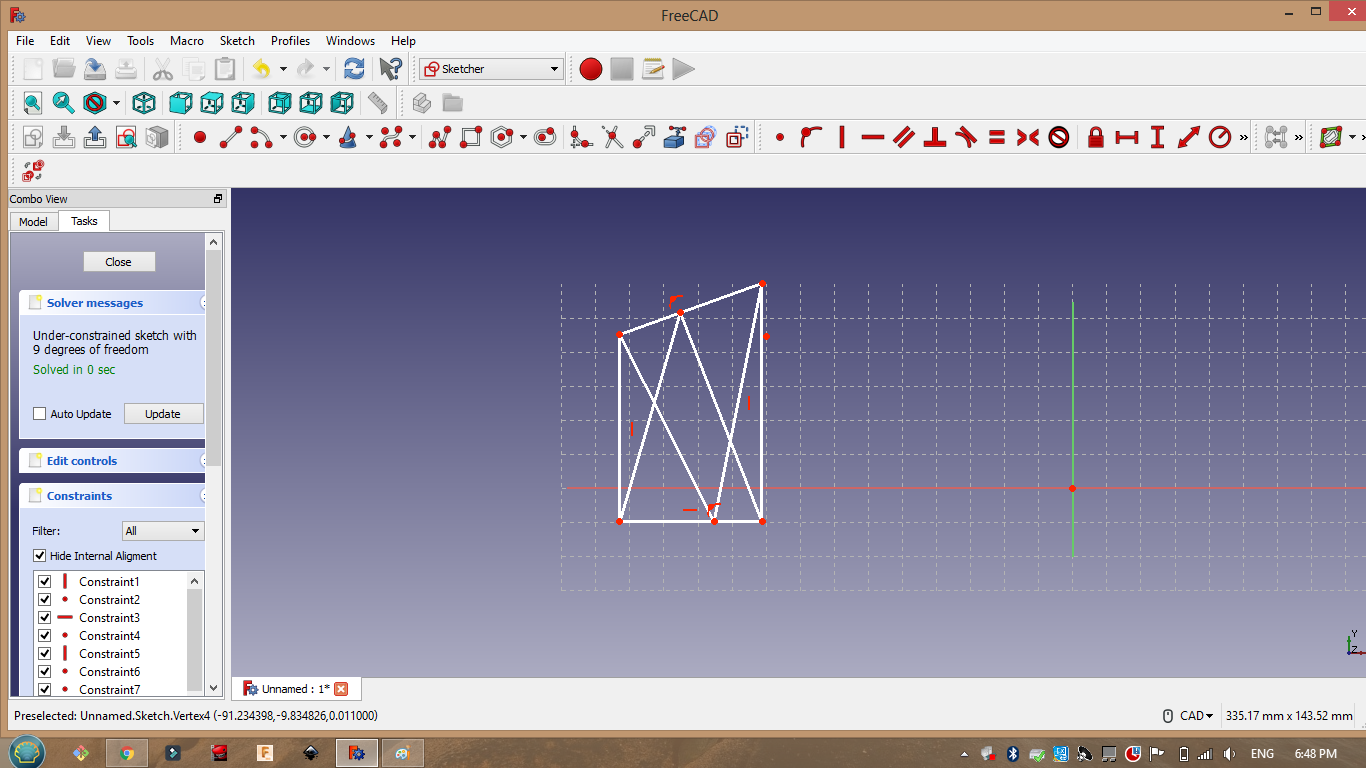Expand the B-spline tool dropdown arrow
Image resolution: width=1366 pixels, height=768 pixels.
click(412, 137)
